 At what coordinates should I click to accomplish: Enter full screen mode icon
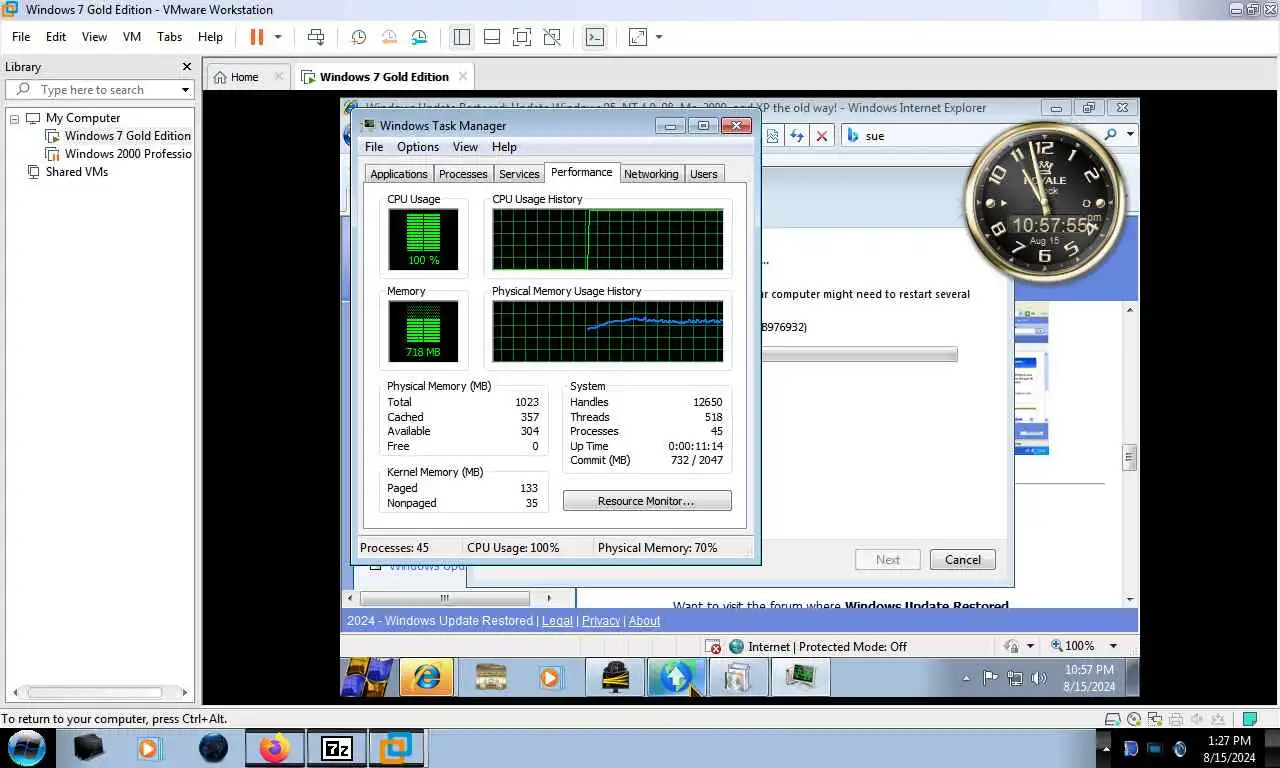[521, 37]
